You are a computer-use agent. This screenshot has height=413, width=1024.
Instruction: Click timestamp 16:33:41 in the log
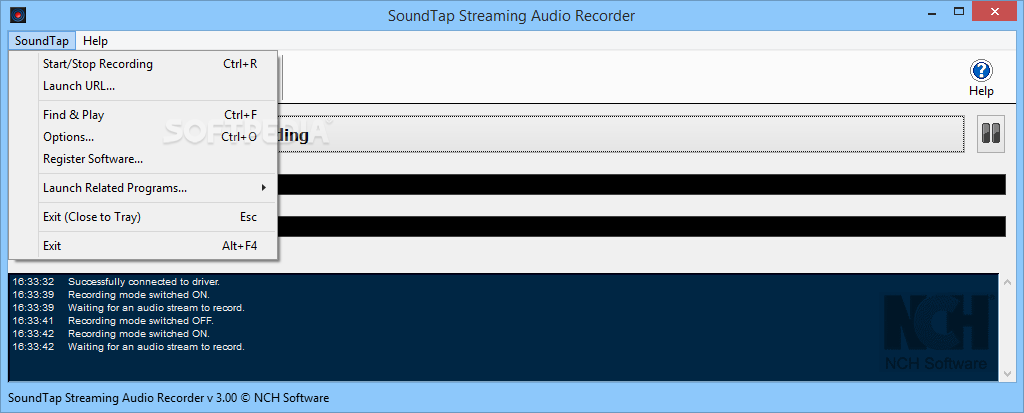click(x=33, y=321)
